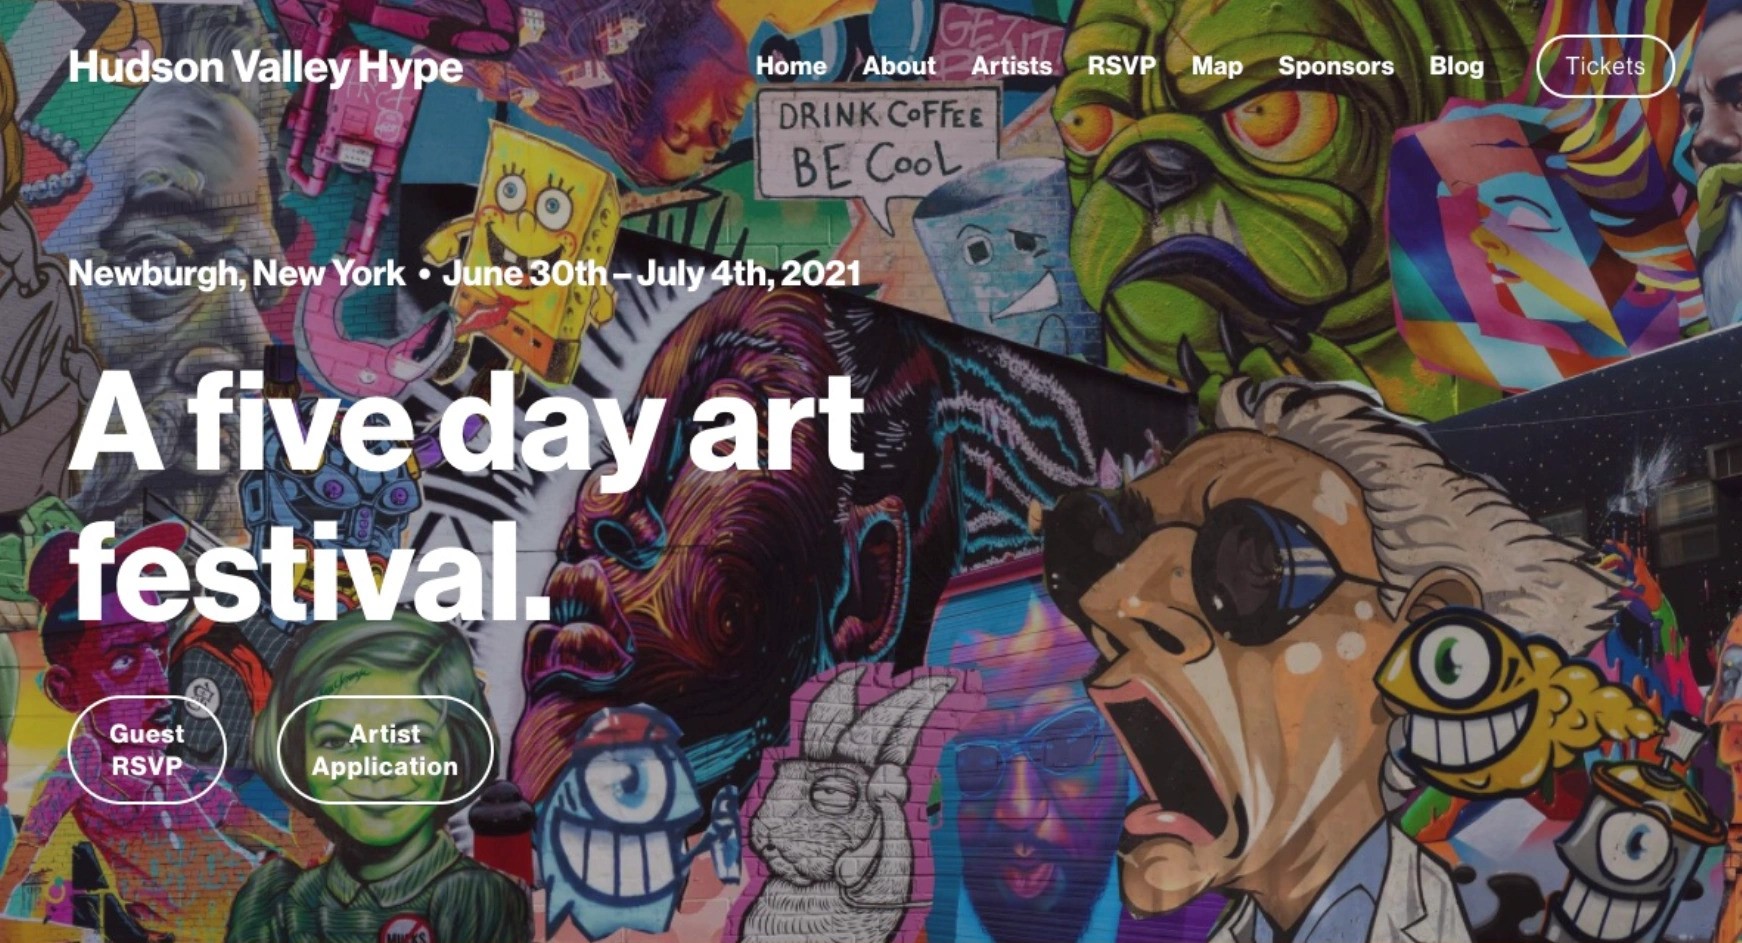View the Sponsors page
Viewport: 1742px width, 943px height.
1336,66
